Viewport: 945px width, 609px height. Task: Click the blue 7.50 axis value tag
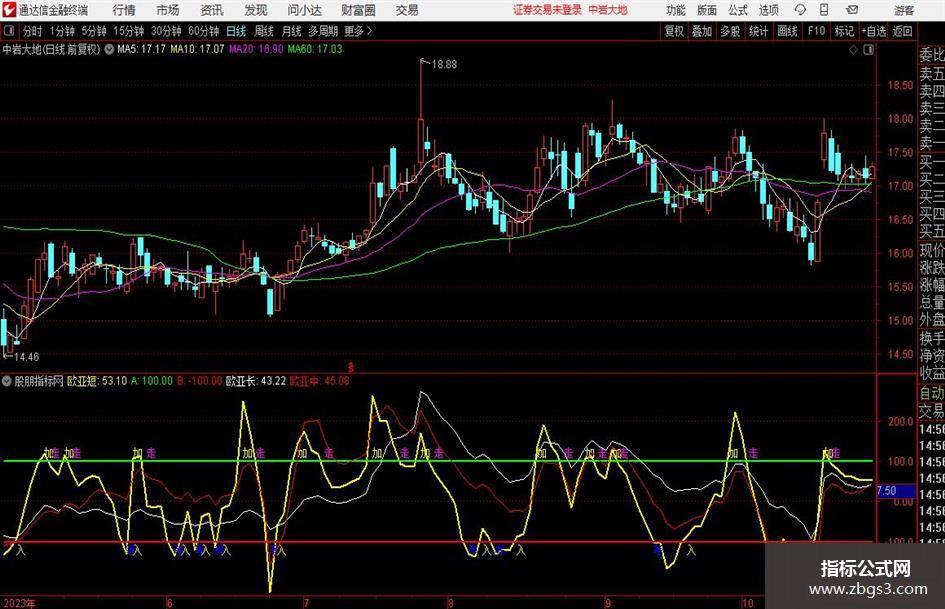[896, 491]
